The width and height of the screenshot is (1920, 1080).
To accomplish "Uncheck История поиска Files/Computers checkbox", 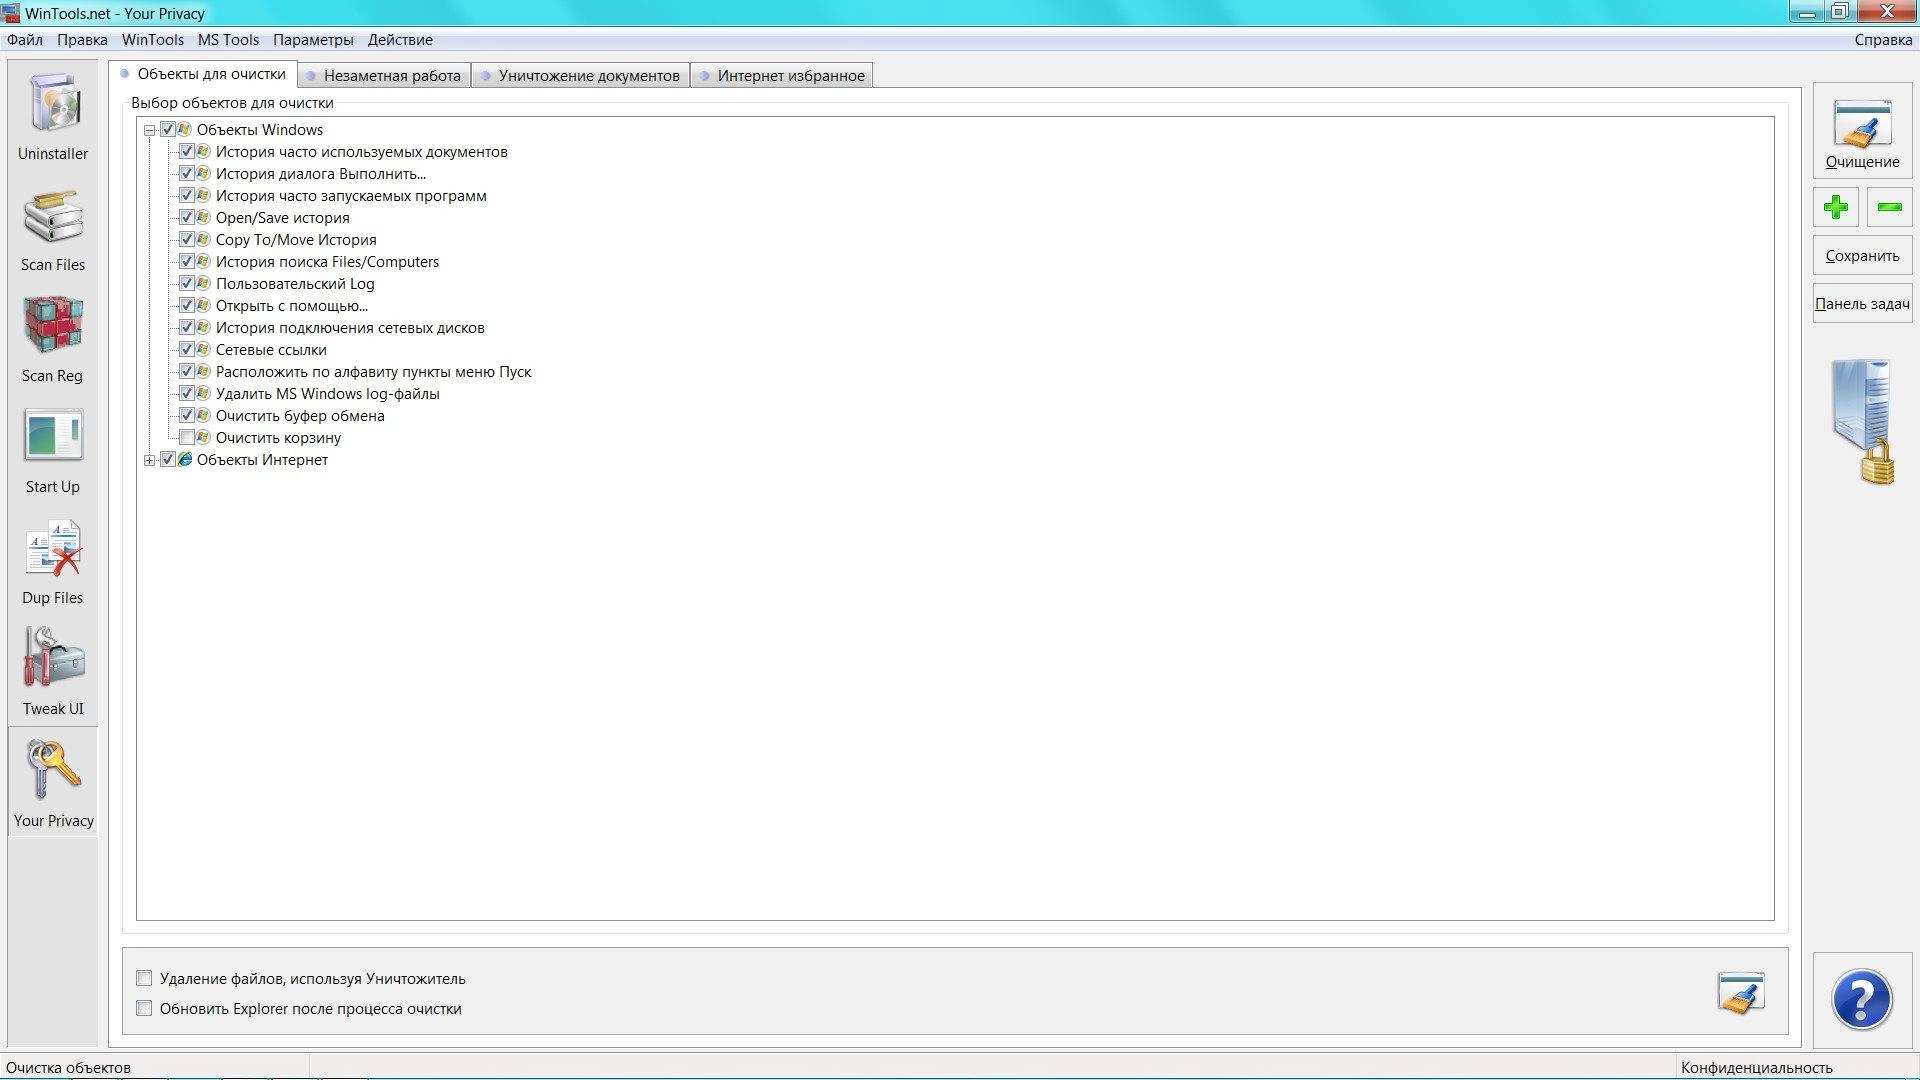I will [x=187, y=262].
